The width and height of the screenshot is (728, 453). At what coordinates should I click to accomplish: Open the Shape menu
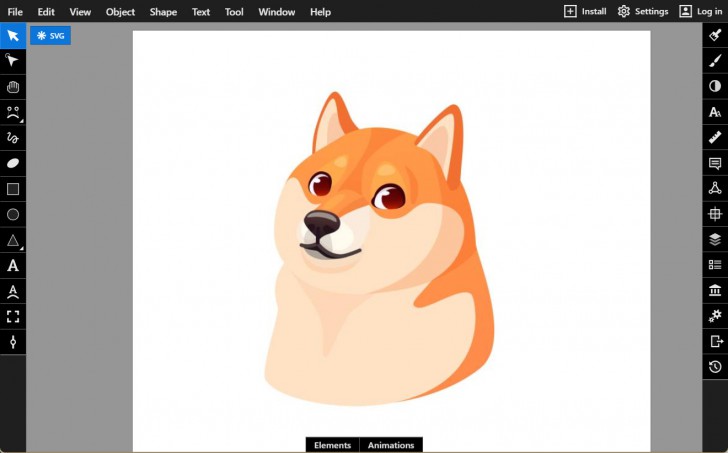pos(163,12)
